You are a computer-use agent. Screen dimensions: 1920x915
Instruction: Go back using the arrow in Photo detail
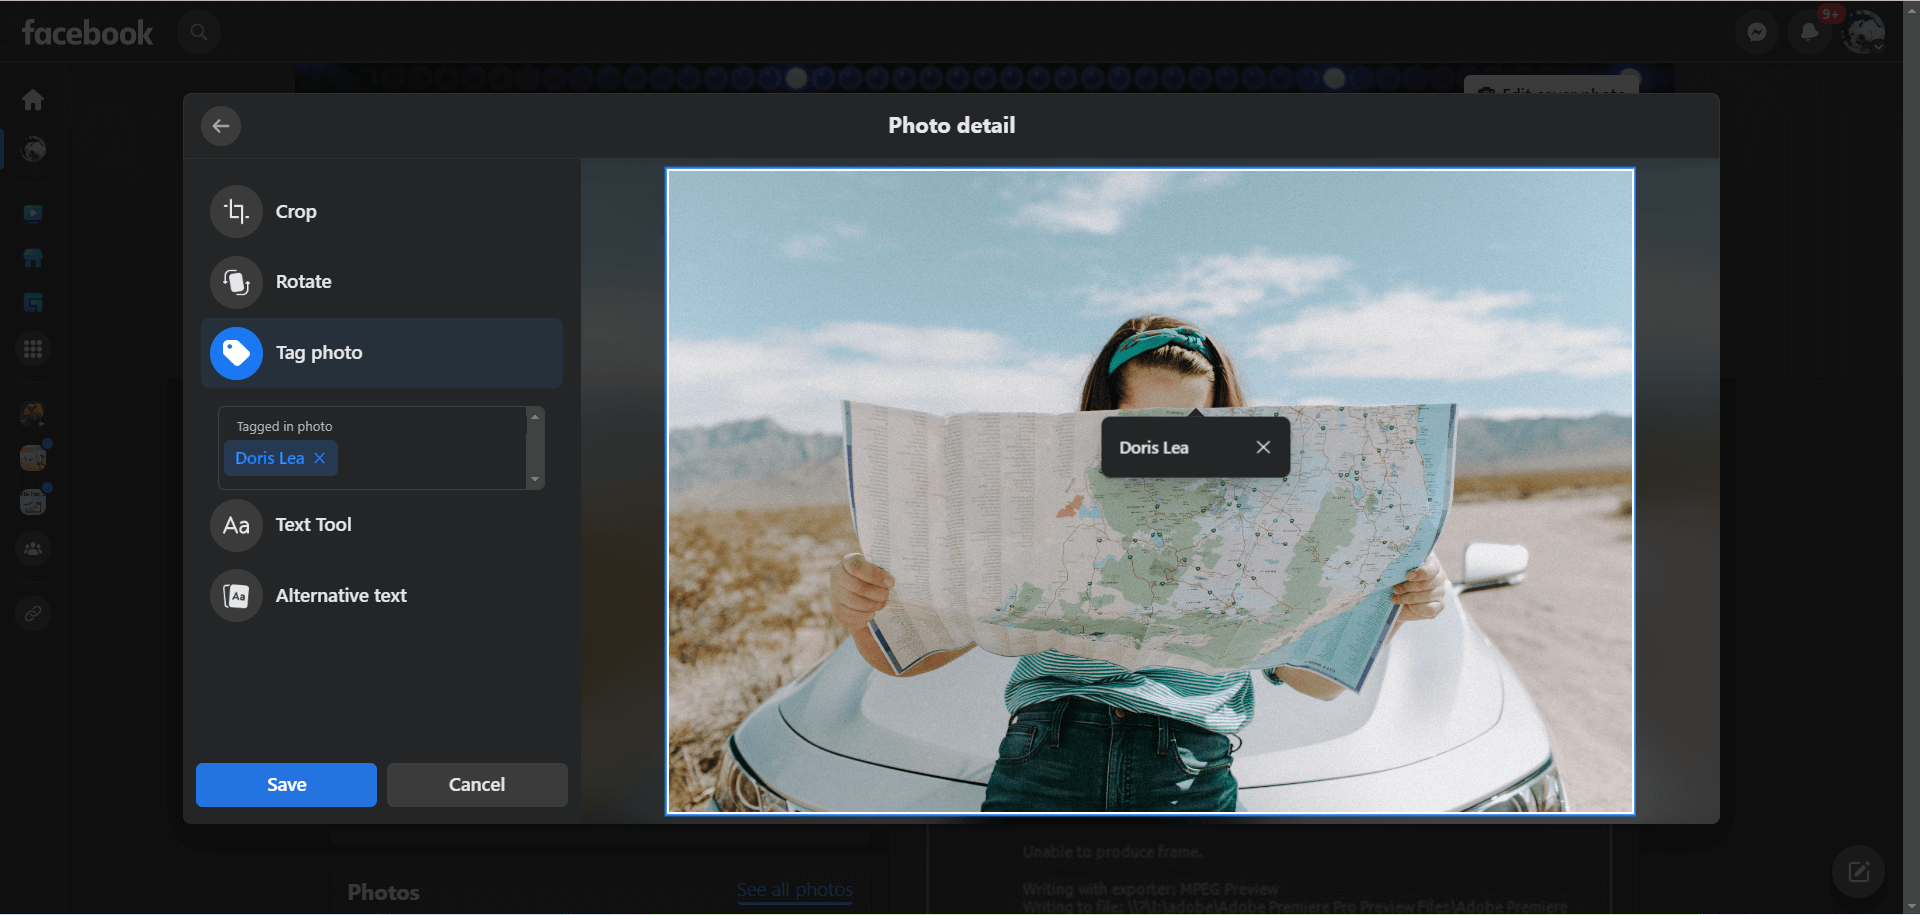coord(221,126)
